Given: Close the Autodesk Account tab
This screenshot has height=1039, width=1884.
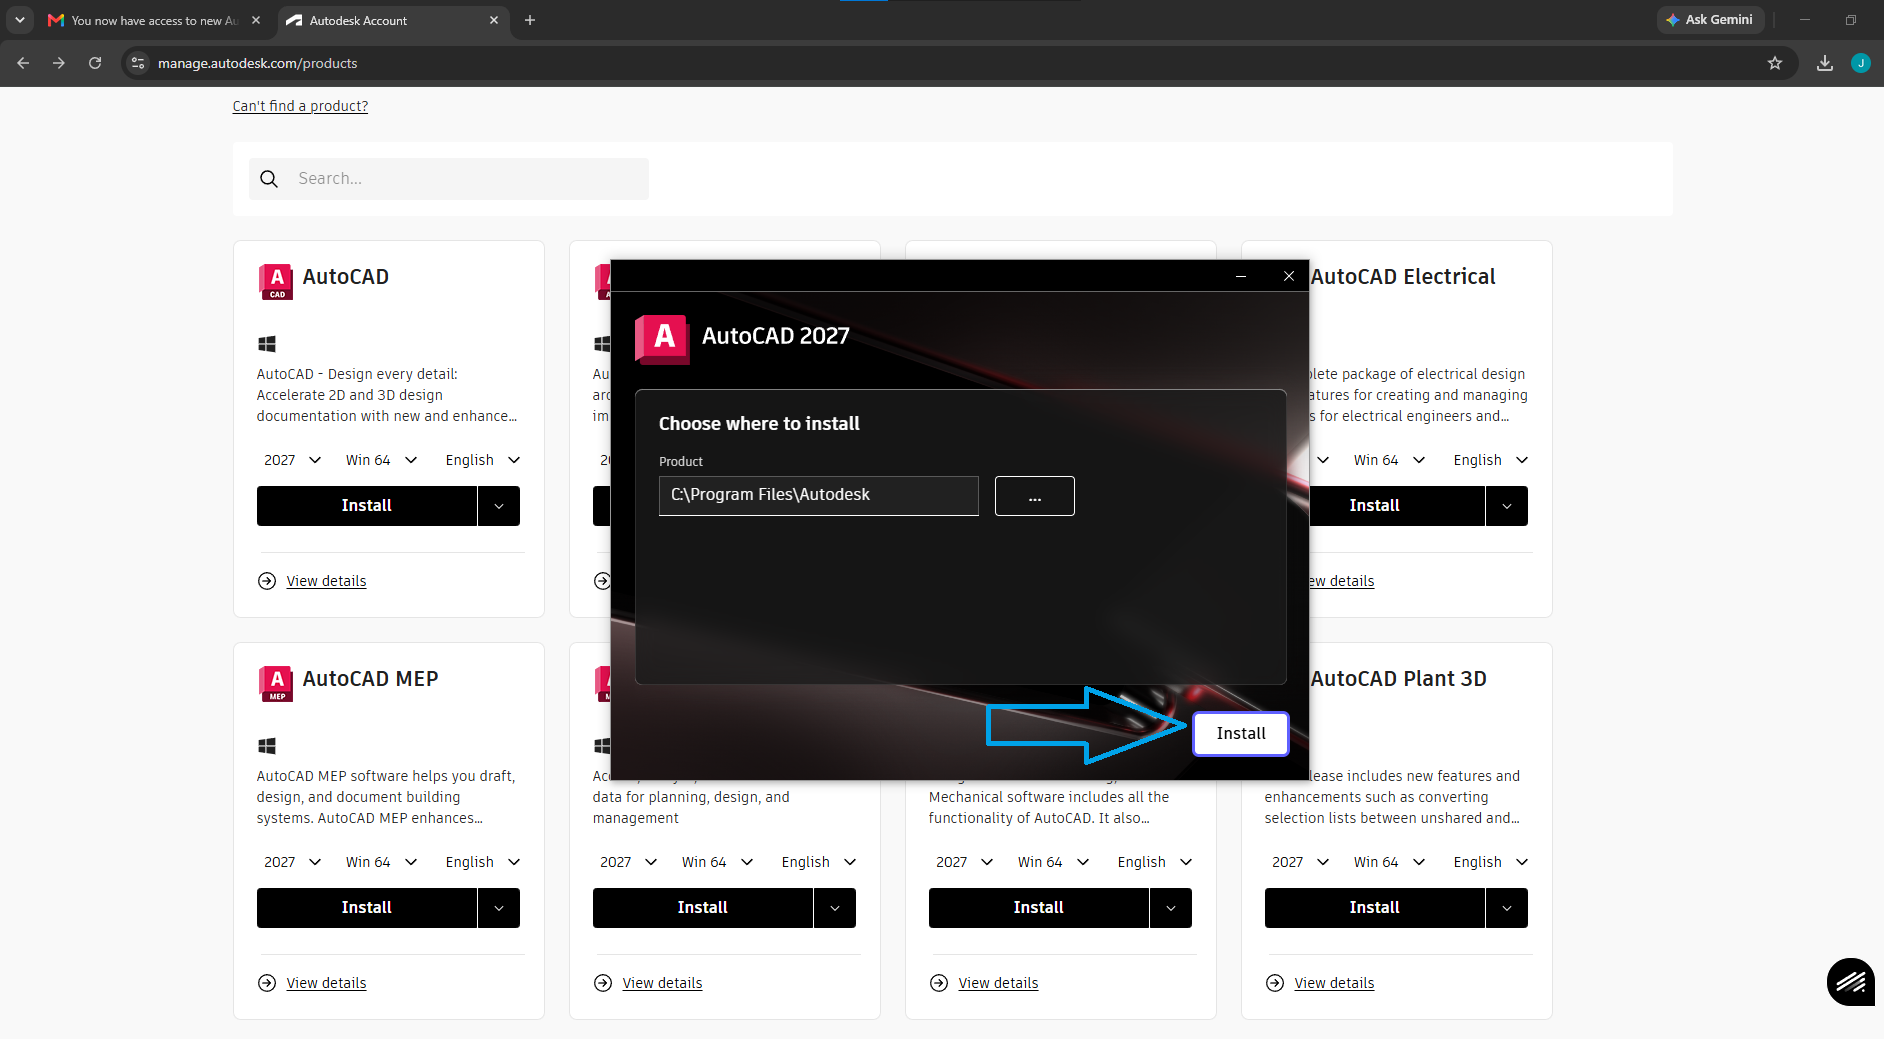Looking at the screenshot, I should pos(493,20).
